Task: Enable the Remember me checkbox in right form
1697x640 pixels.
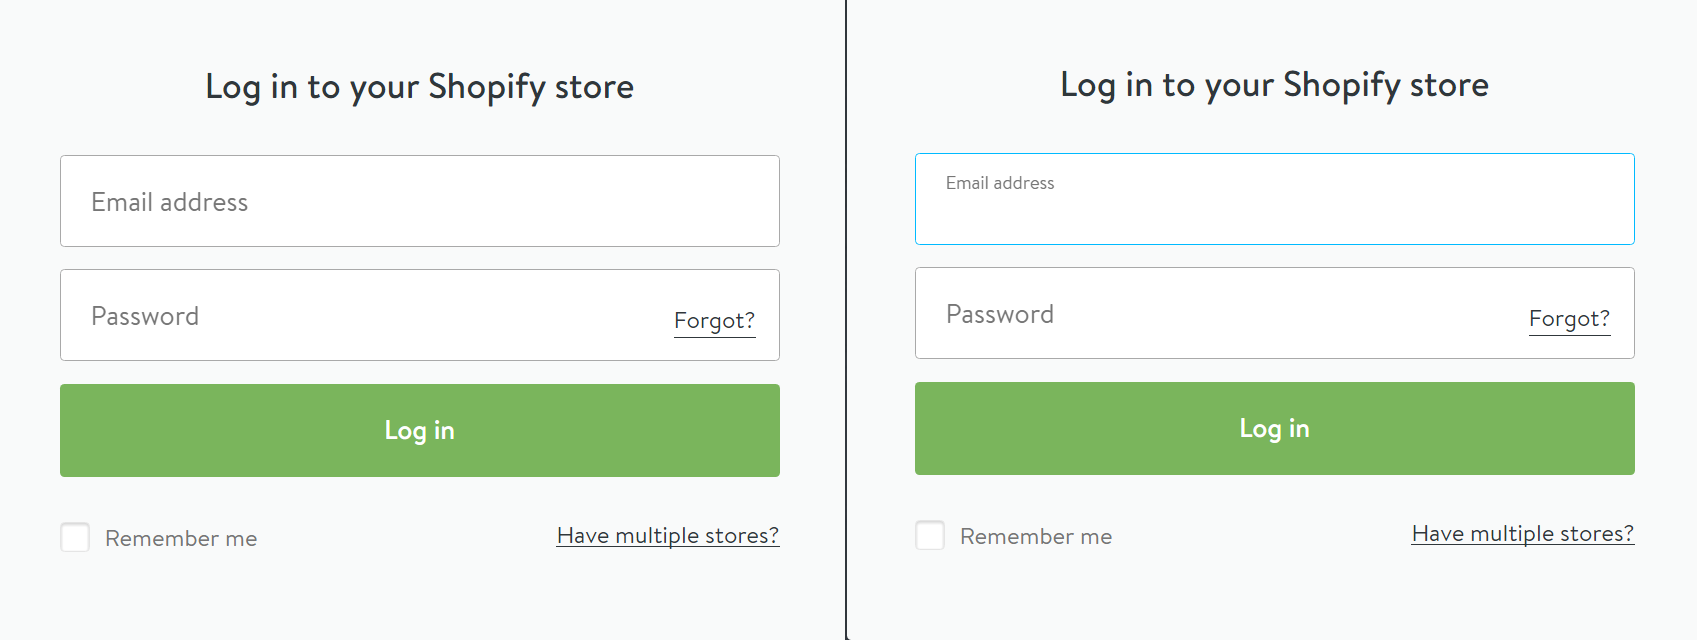Action: click(930, 535)
